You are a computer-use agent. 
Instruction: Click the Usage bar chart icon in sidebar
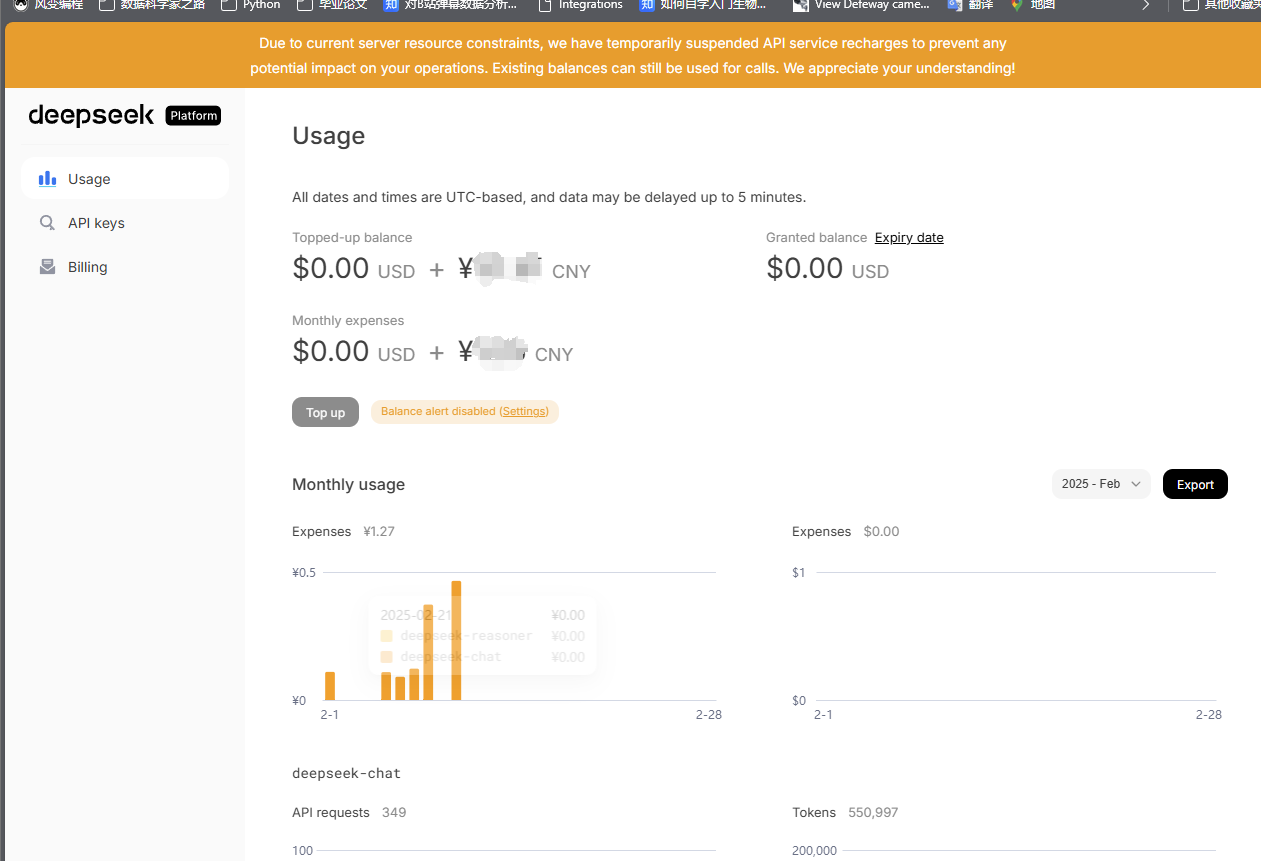click(47, 179)
